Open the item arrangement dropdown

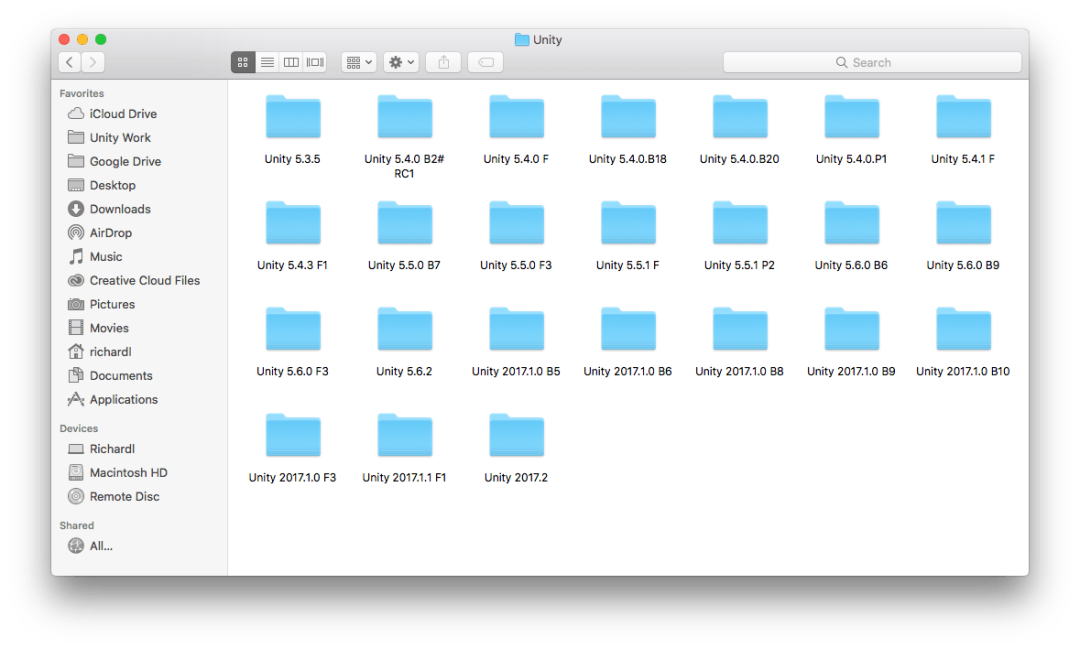pos(359,62)
